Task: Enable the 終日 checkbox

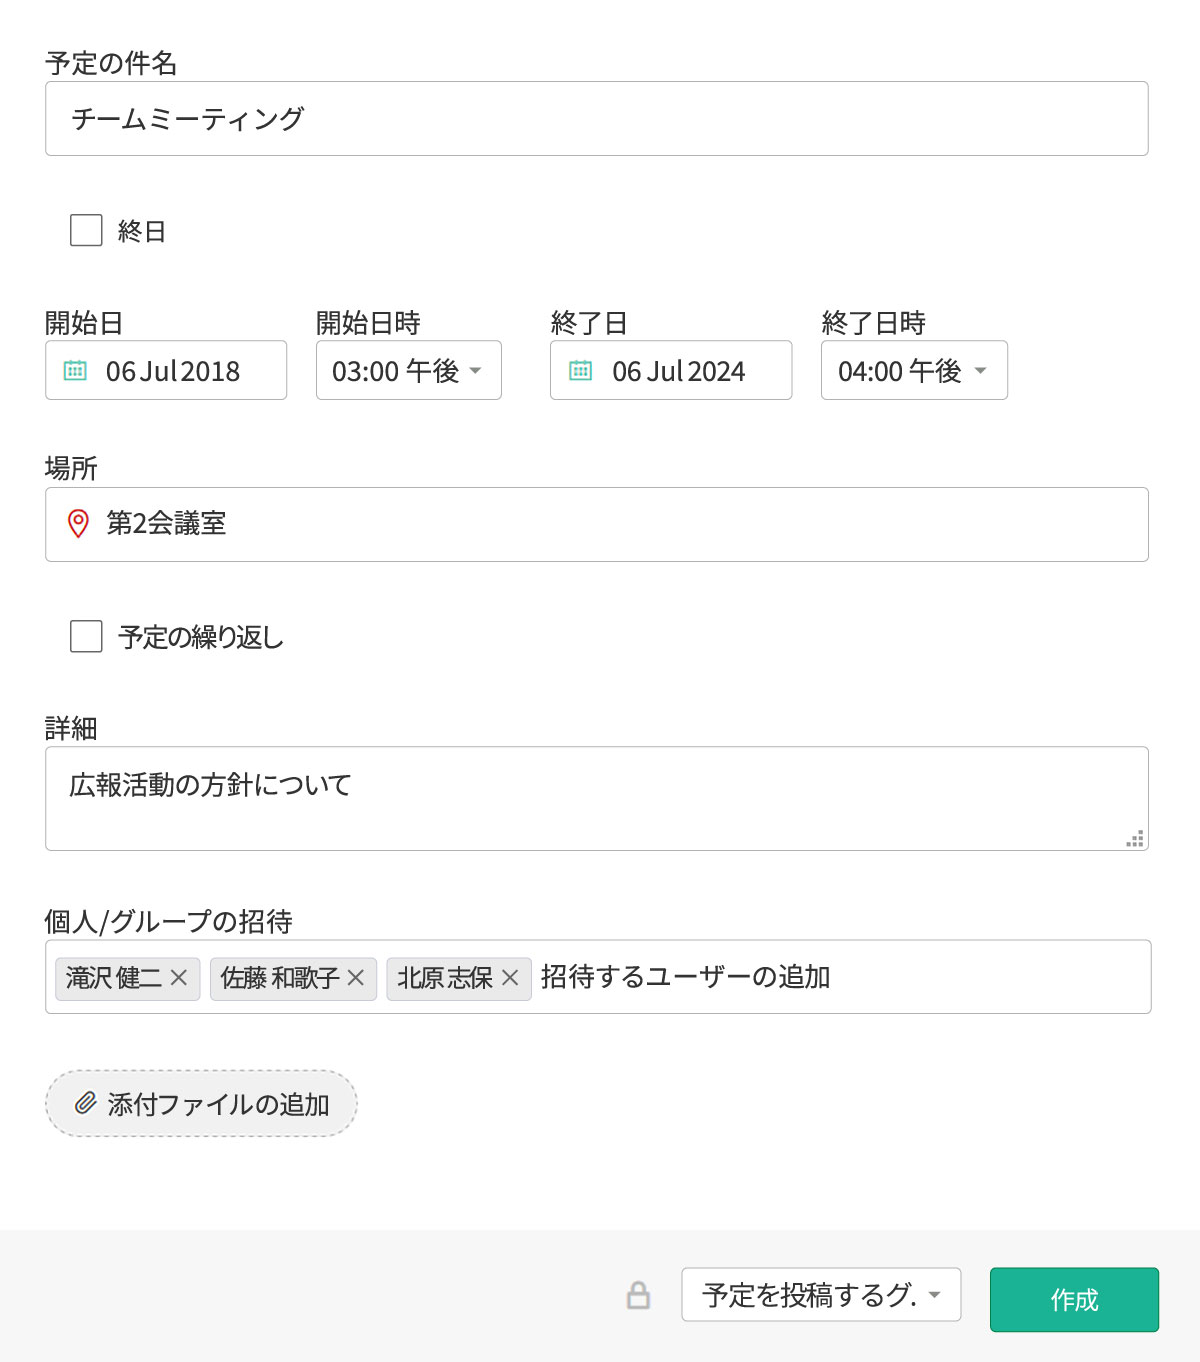Action: pos(84,230)
